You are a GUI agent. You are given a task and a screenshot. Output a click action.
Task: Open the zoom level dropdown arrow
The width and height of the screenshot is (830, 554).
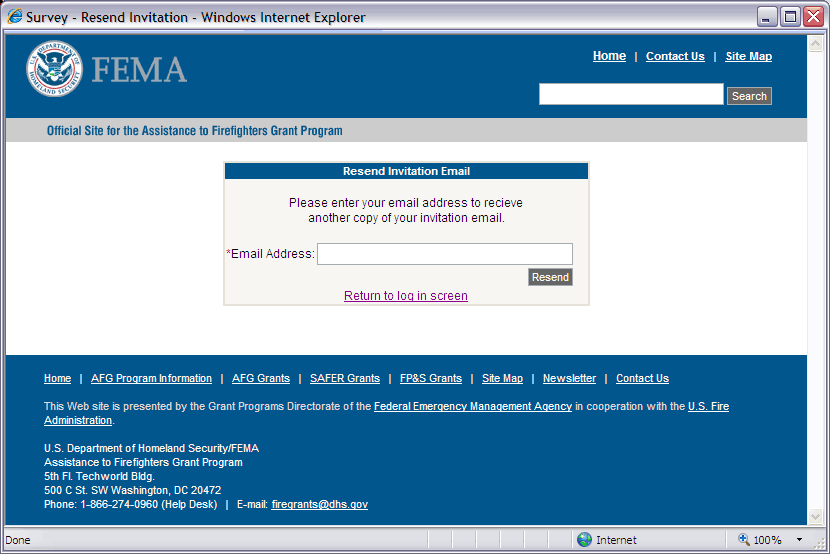(799, 540)
